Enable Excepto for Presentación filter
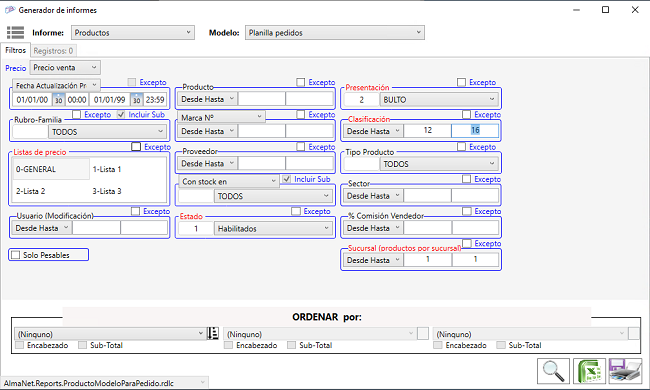The height and width of the screenshot is (390, 650). [x=461, y=82]
